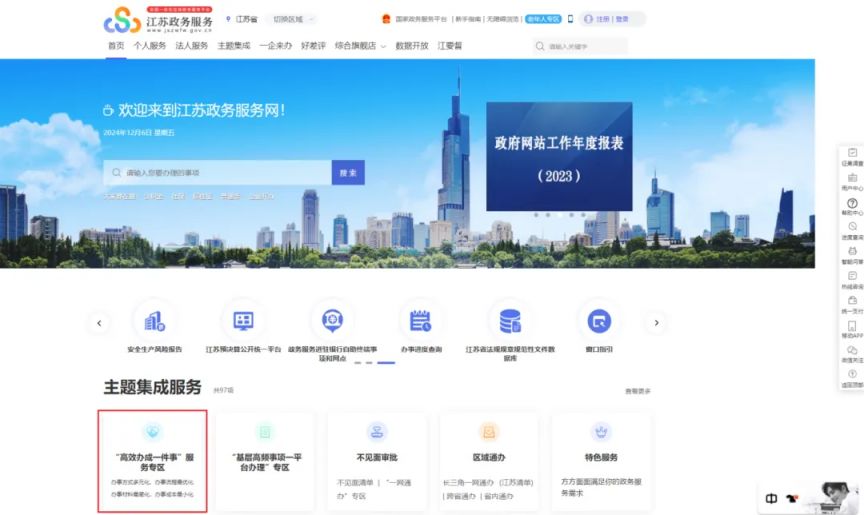Open the 江要督 menu item
Viewport: 864px width, 515px height.
450,46
